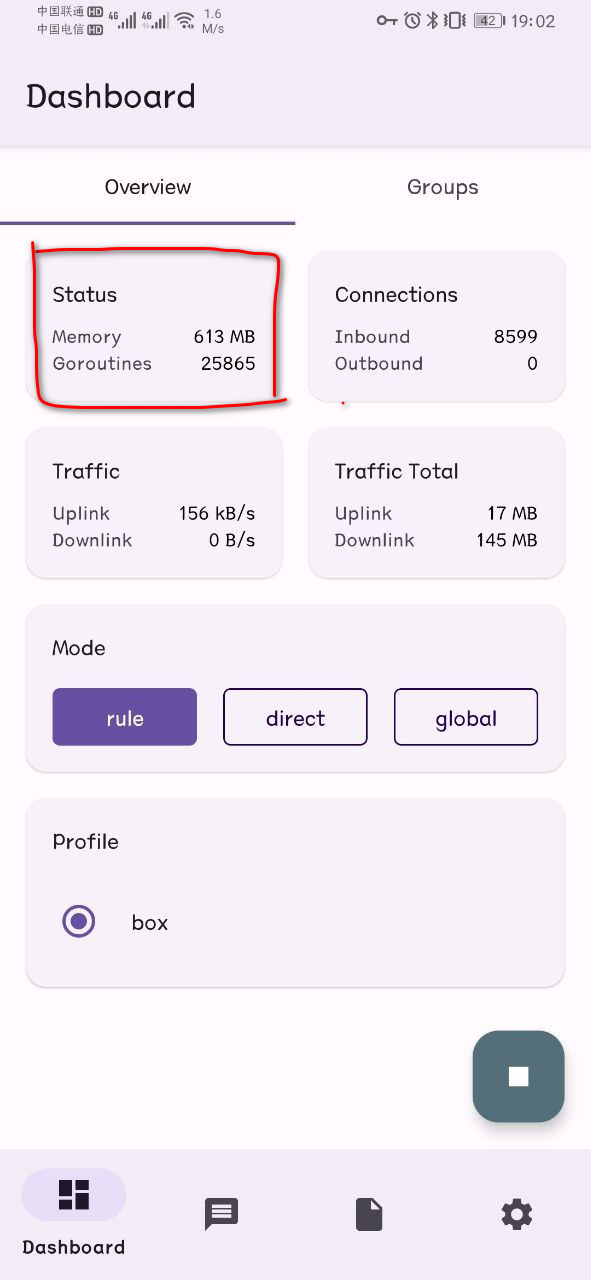The height and width of the screenshot is (1280, 591).
Task: Select the Overview tab
Action: tap(147, 187)
